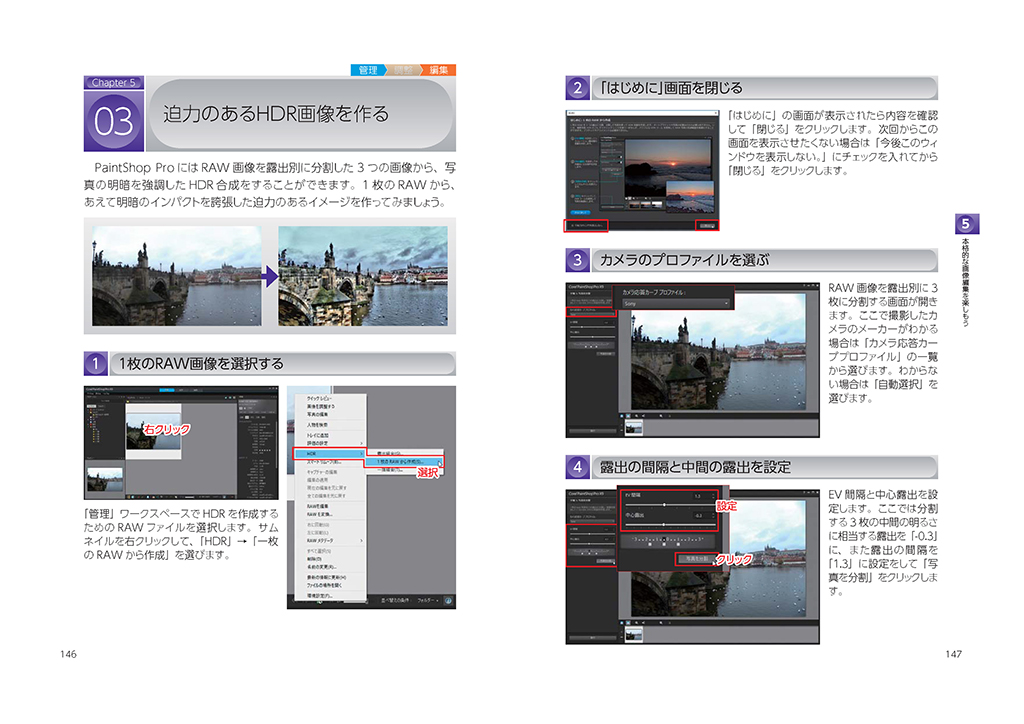Click the info icon at context menu screenshot corner
The width and height of the screenshot is (1024, 724).
447,601
